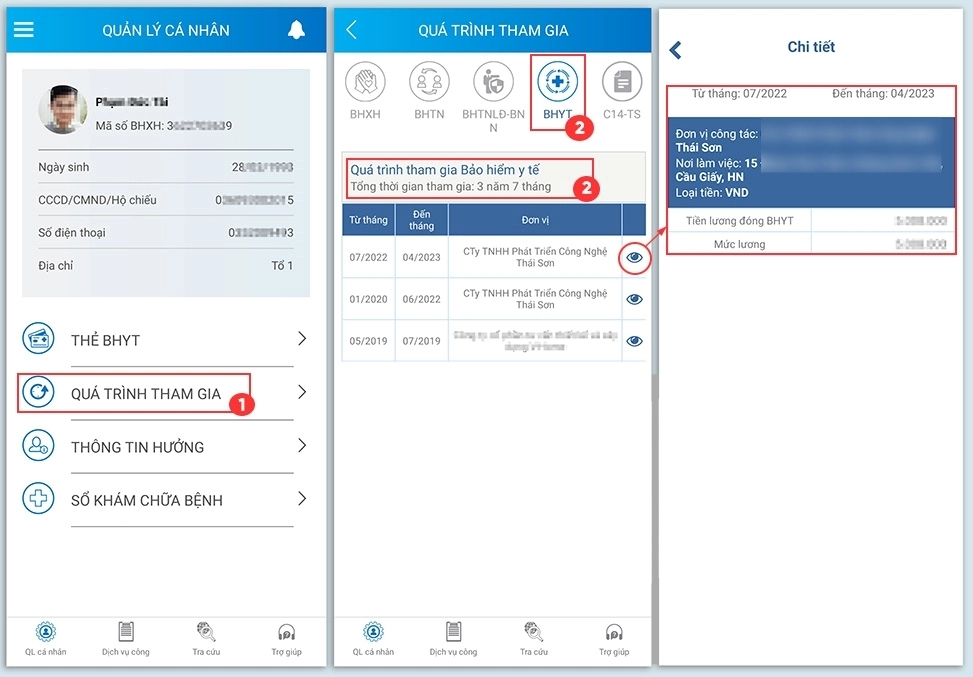View details for 07/2022–04/2023 row eye icon
Viewport: 973px width, 677px height.
pos(634,257)
